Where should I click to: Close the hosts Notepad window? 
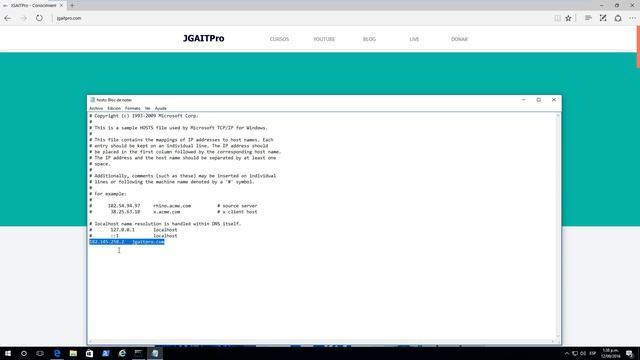(x=554, y=100)
